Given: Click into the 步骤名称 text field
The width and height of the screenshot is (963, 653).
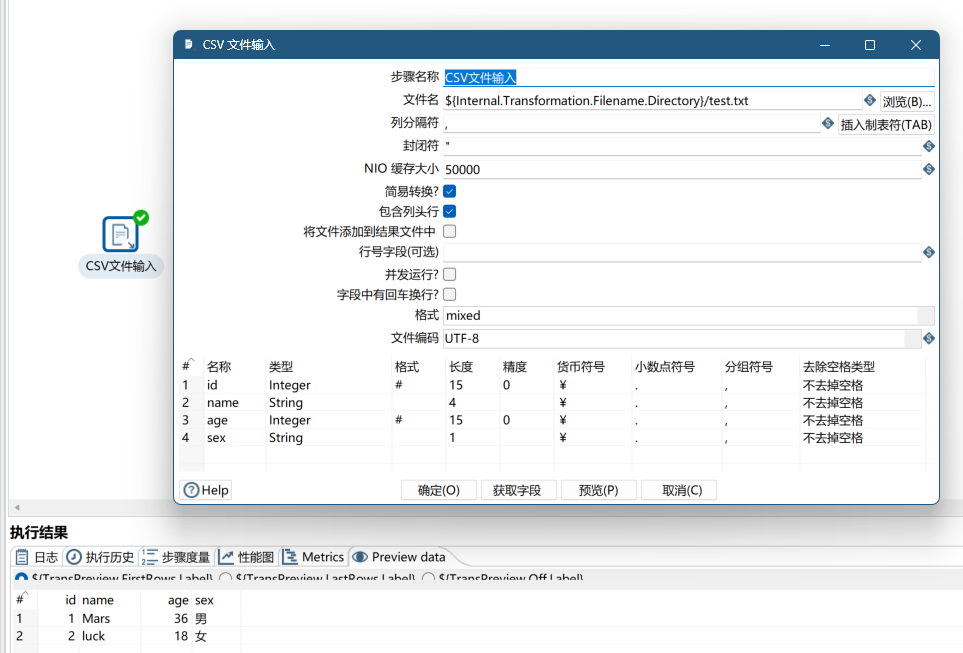Looking at the screenshot, I should (x=688, y=77).
